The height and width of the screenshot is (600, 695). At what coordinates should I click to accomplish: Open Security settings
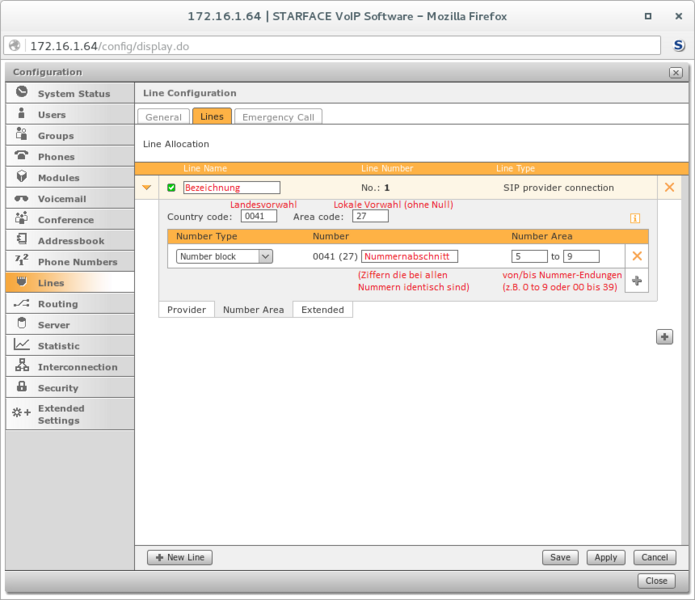70,388
